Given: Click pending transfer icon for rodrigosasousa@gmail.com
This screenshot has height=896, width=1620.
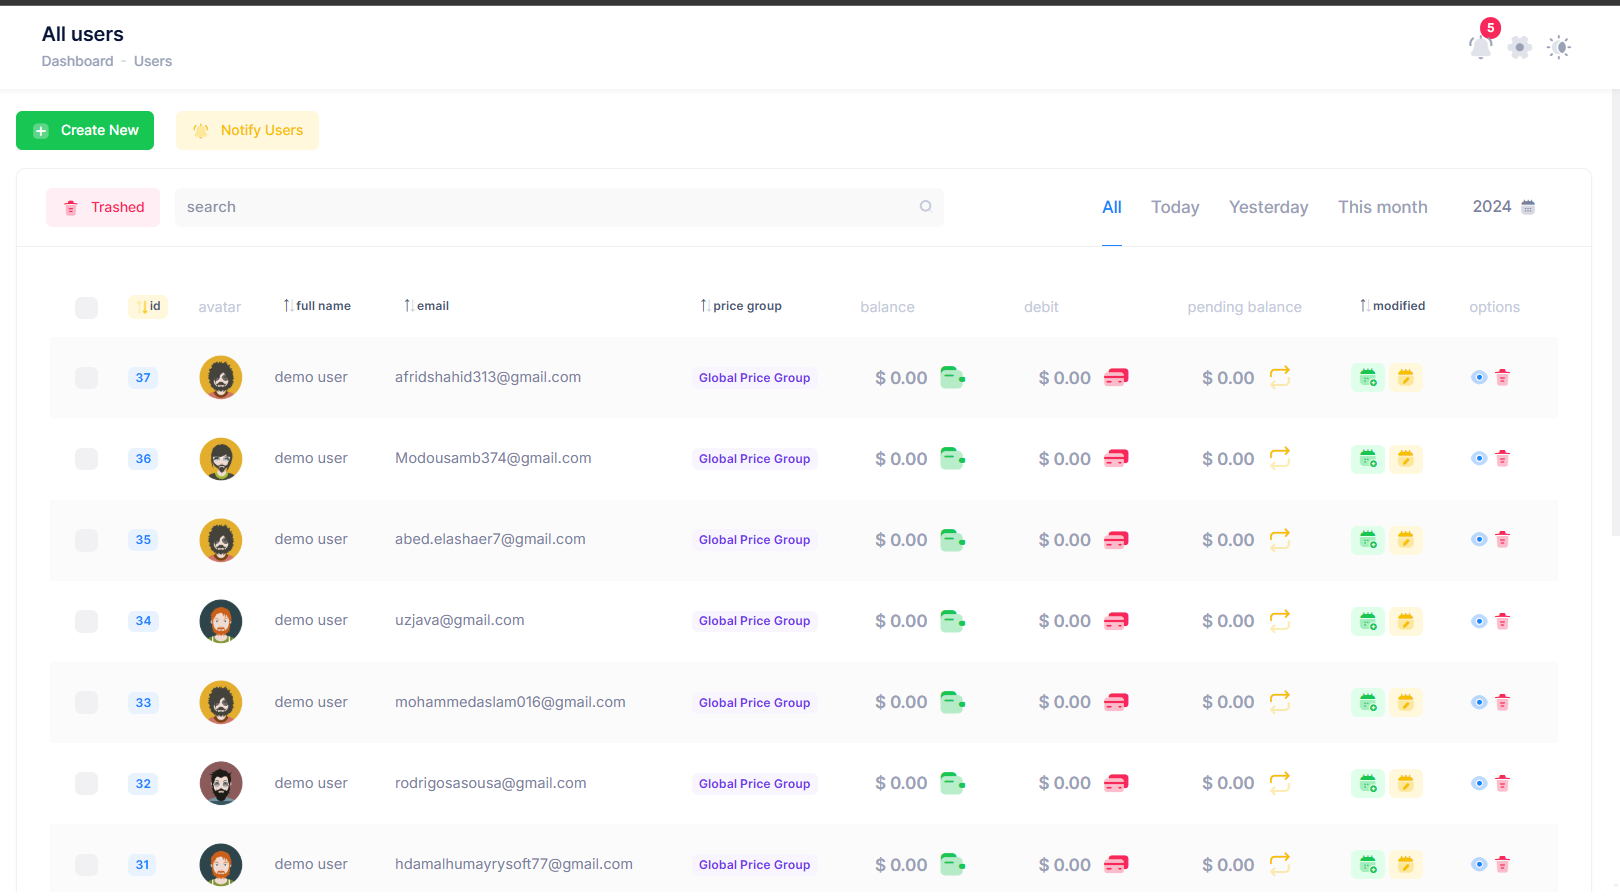Looking at the screenshot, I should point(1280,783).
